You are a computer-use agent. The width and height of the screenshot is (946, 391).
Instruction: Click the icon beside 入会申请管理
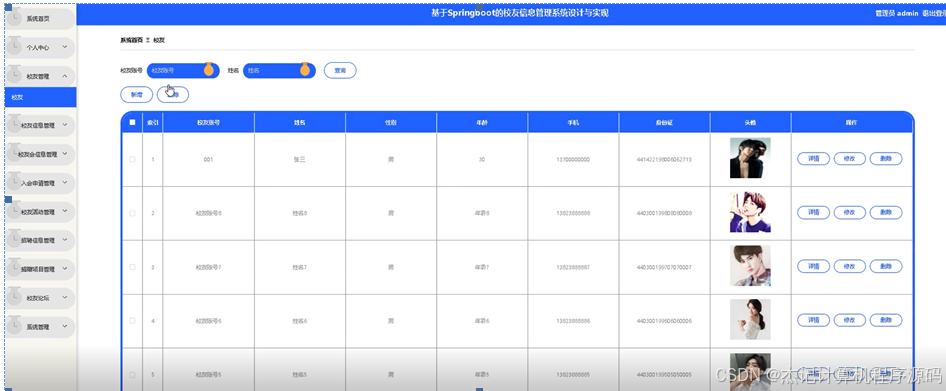click(x=14, y=183)
